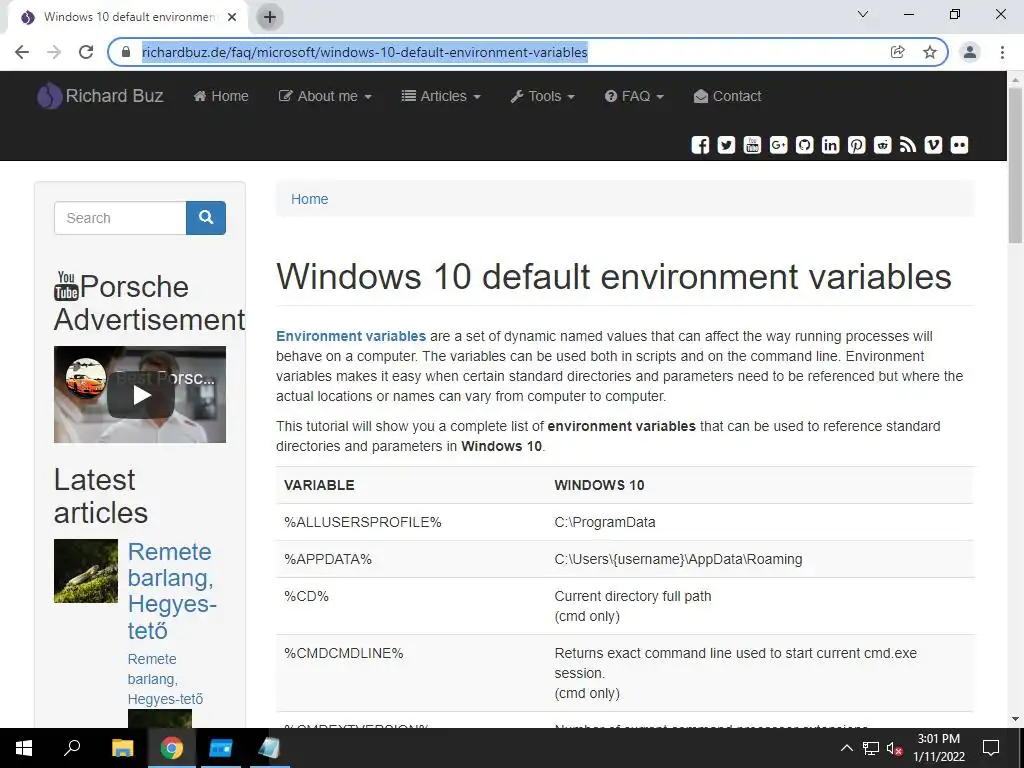The image size is (1024, 768).
Task: Go back to the previous page
Action: (x=22, y=52)
